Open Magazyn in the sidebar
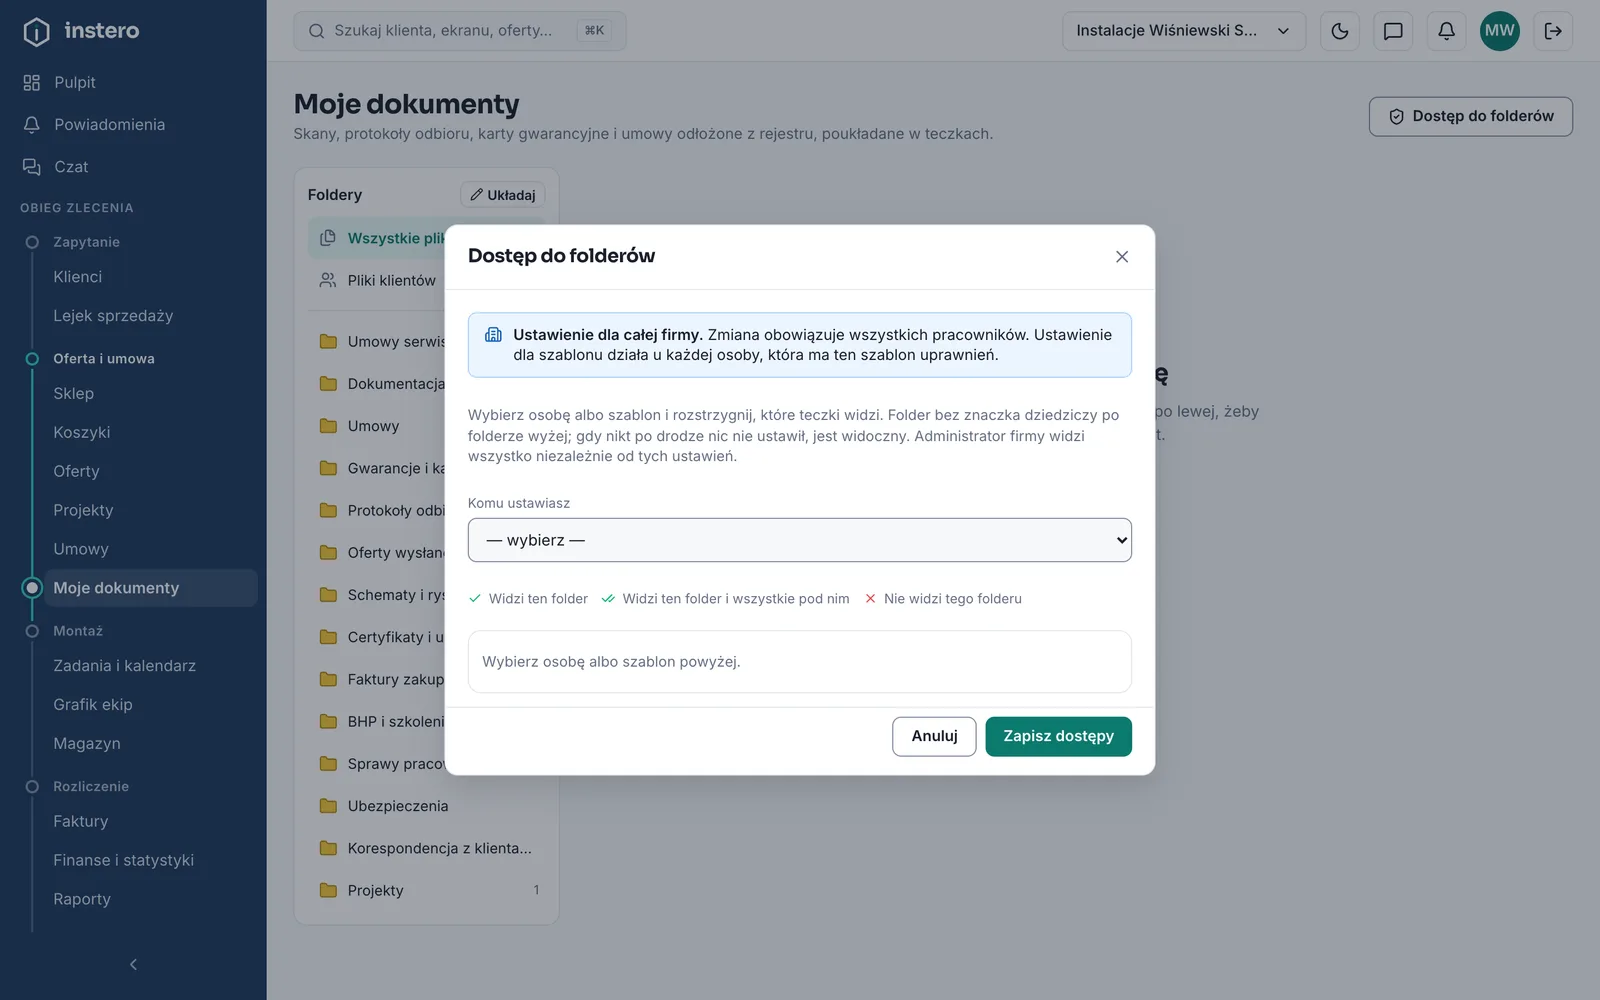This screenshot has height=1000, width=1600. [87, 743]
